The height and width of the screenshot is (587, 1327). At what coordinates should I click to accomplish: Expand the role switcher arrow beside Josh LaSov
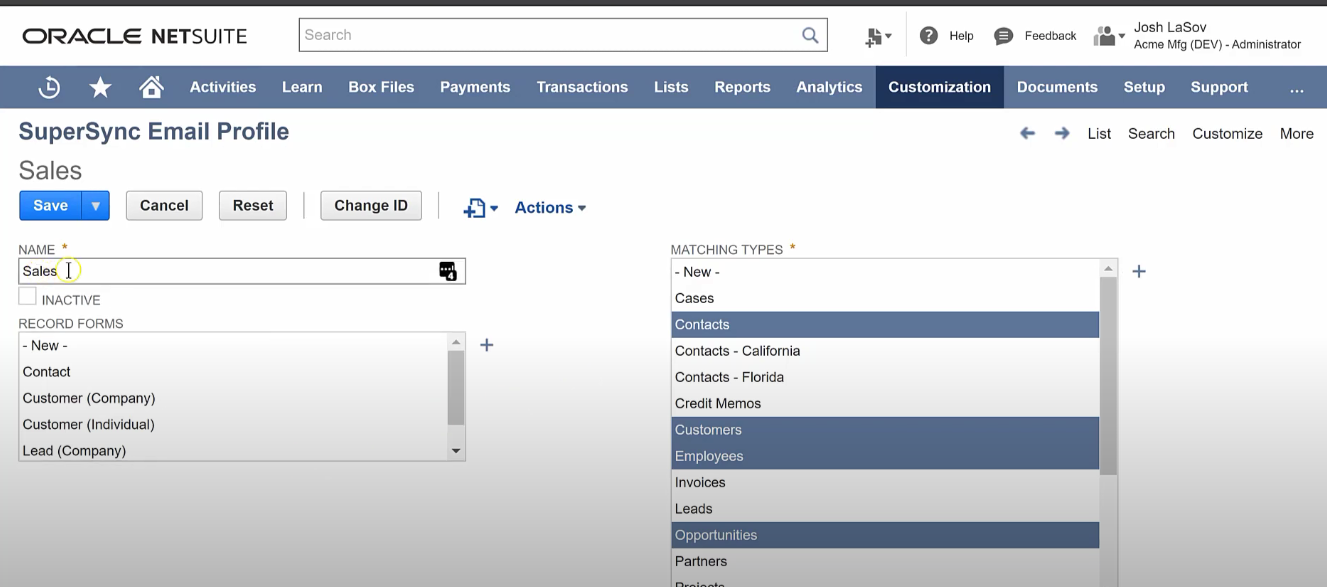tap(1121, 35)
